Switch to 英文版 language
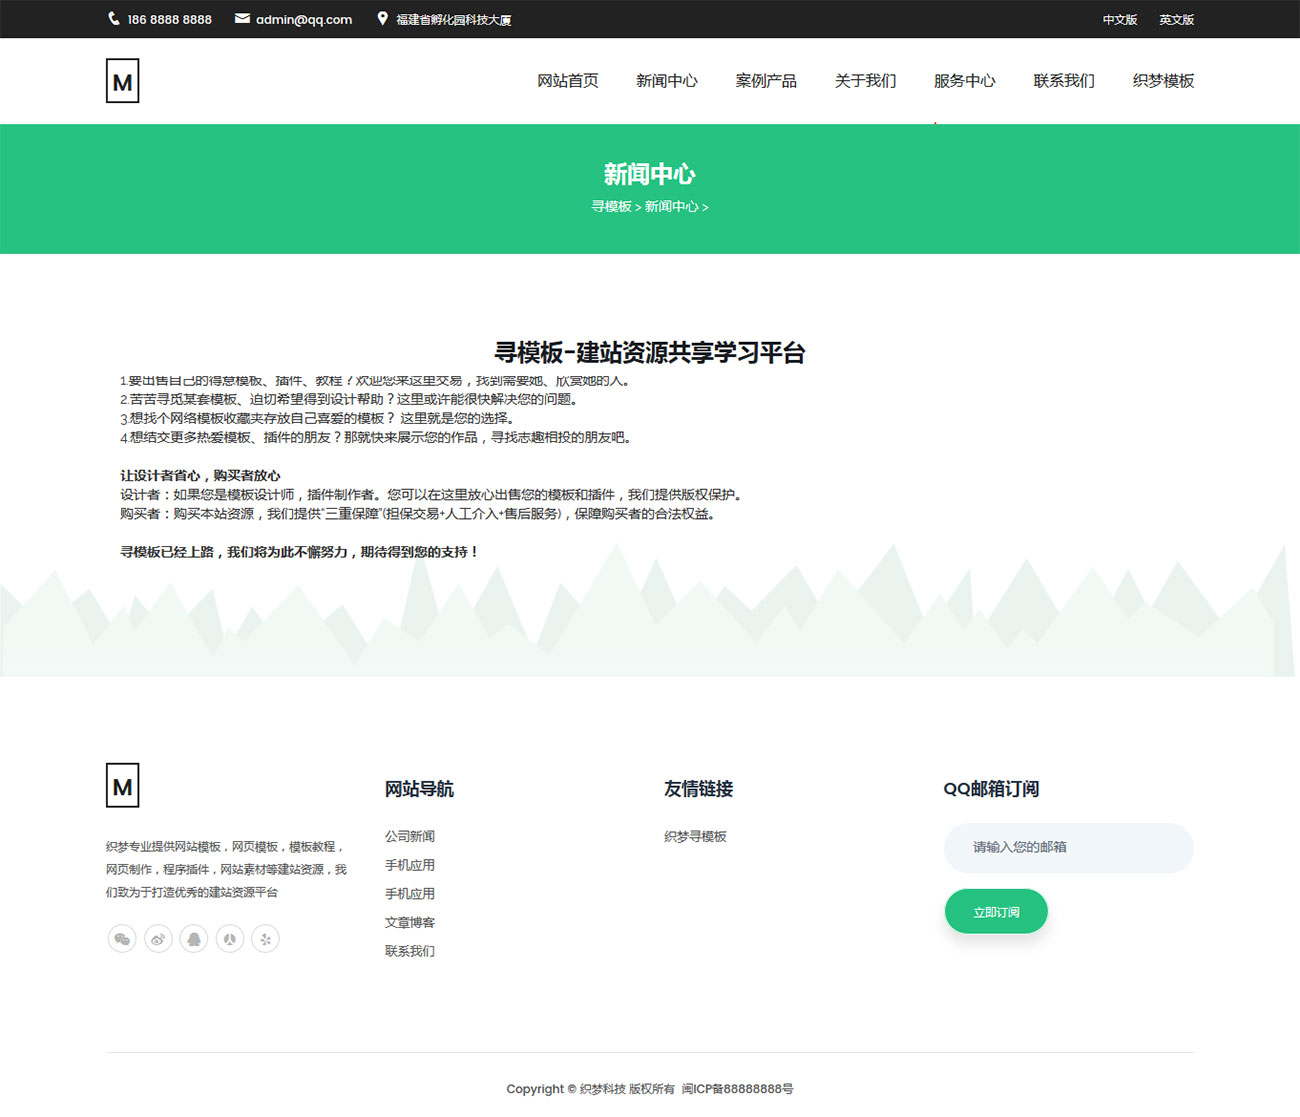The width and height of the screenshot is (1300, 1117). point(1176,20)
